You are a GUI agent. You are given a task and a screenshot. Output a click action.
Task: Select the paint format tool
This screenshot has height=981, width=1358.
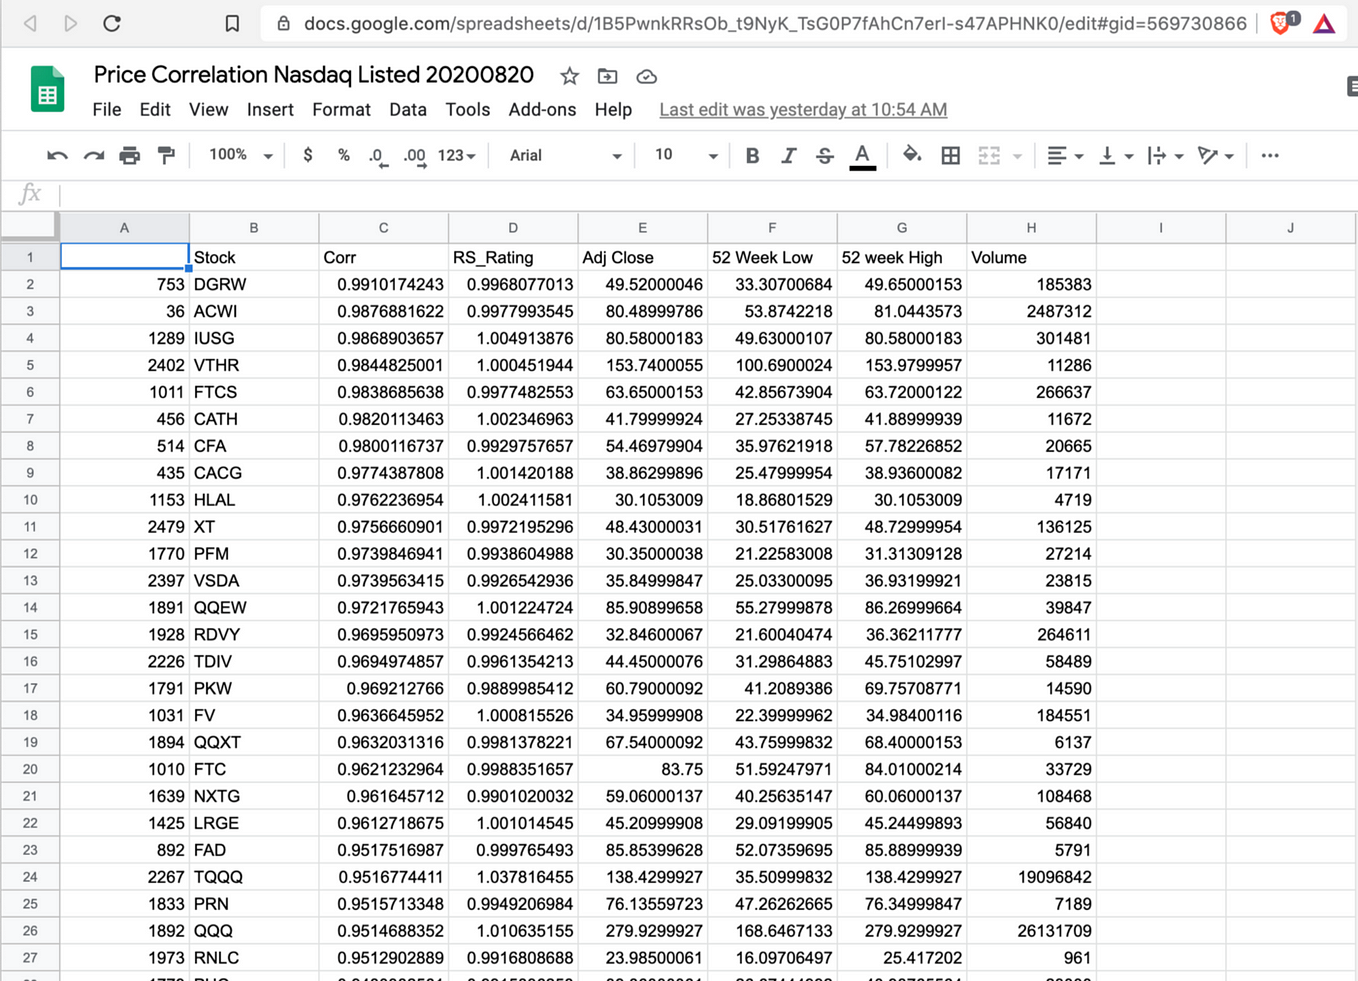166,155
